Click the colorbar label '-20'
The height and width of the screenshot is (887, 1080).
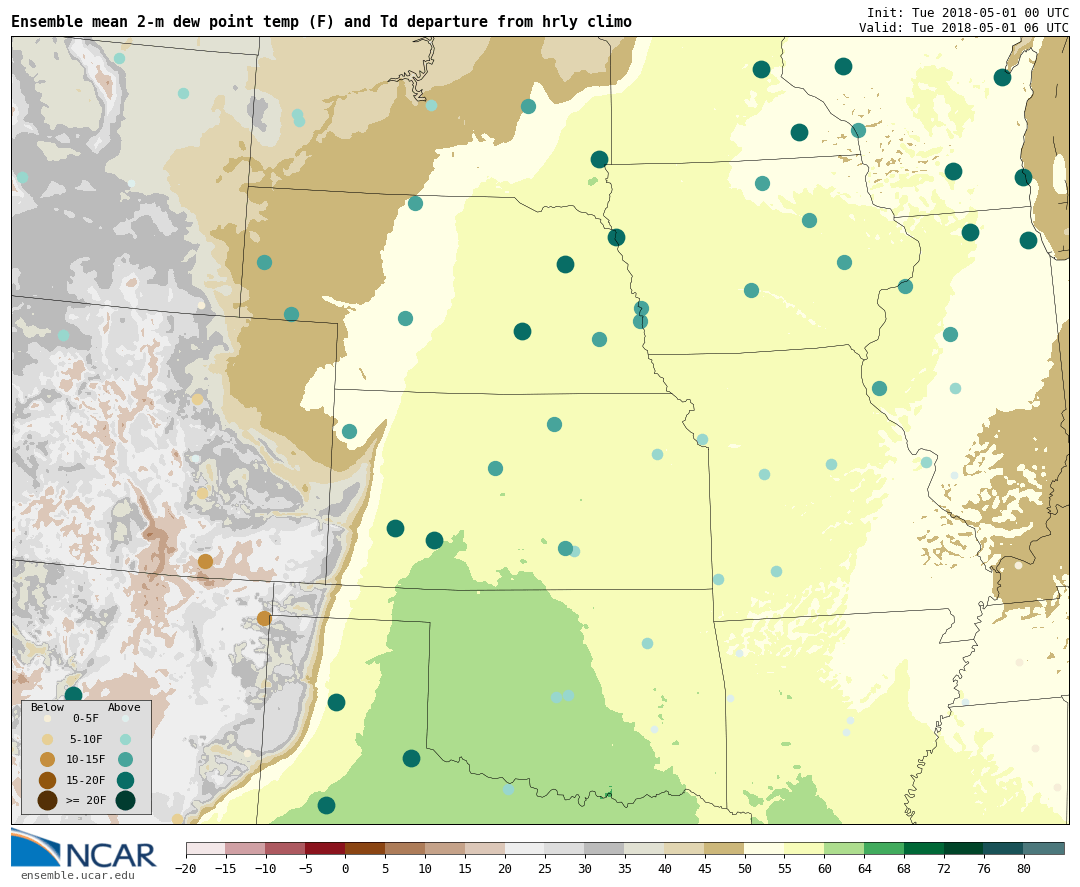[186, 868]
